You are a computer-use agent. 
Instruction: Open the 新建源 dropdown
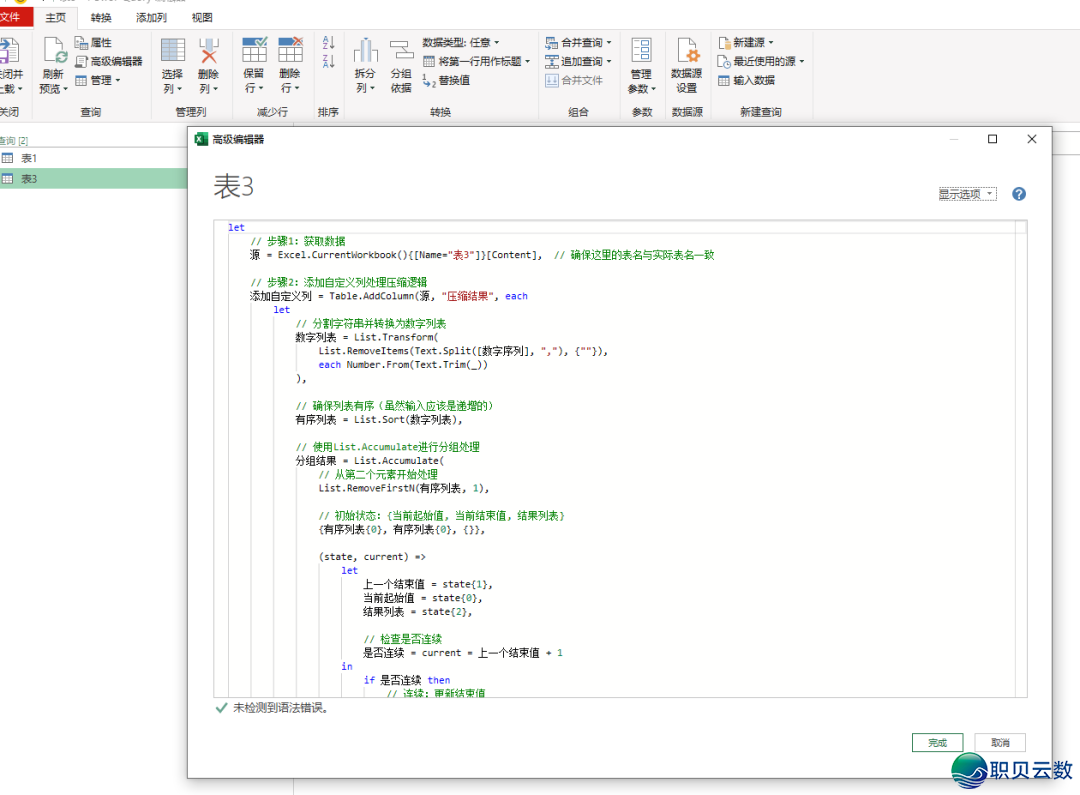(746, 43)
